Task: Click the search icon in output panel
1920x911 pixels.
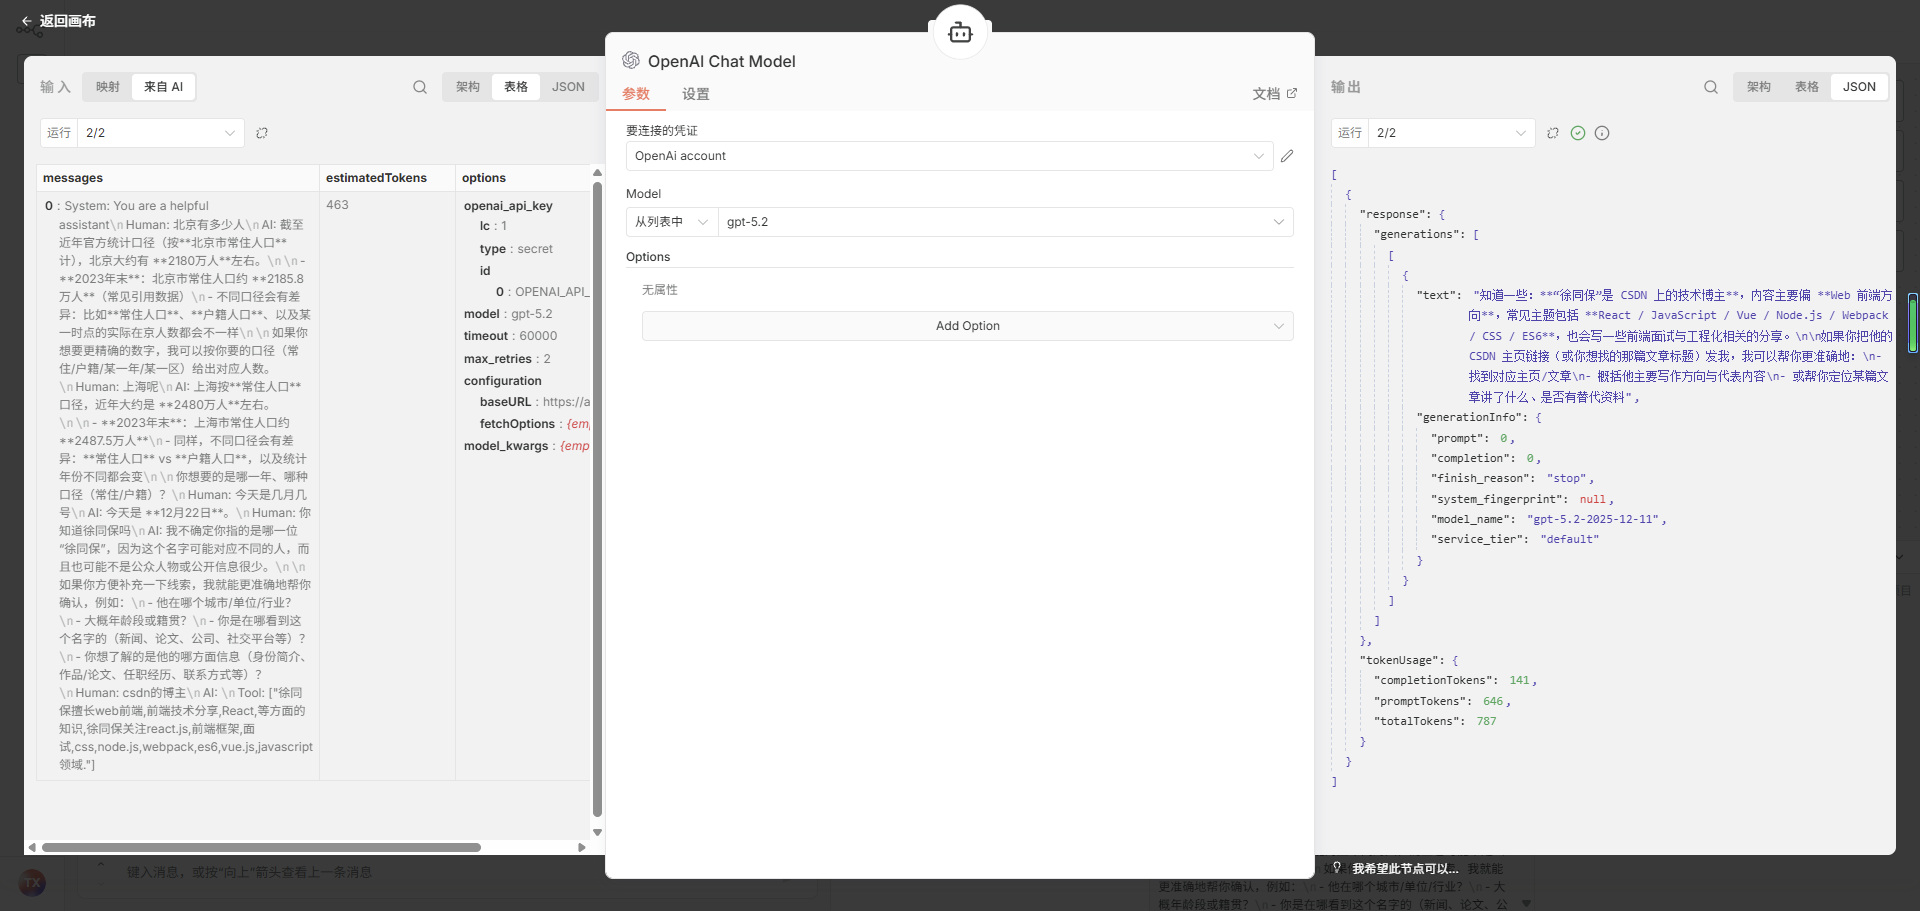Action: pyautogui.click(x=1711, y=87)
